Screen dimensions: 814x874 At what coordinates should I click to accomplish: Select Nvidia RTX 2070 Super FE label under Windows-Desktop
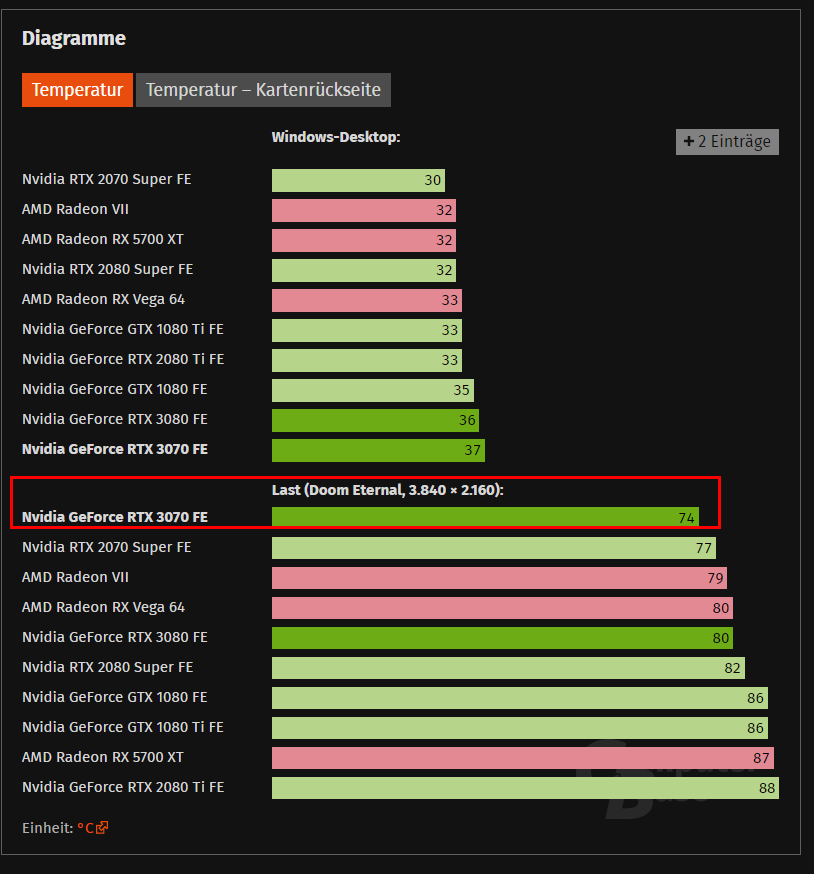click(x=106, y=179)
